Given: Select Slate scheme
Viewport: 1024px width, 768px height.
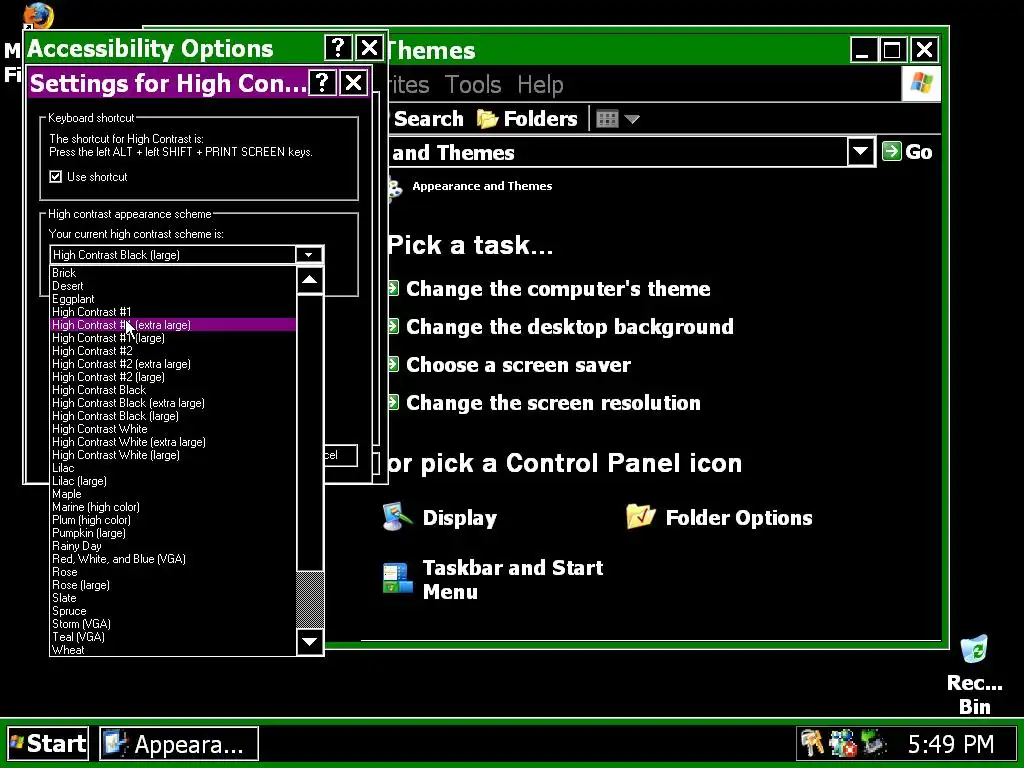Looking at the screenshot, I should [173, 598].
